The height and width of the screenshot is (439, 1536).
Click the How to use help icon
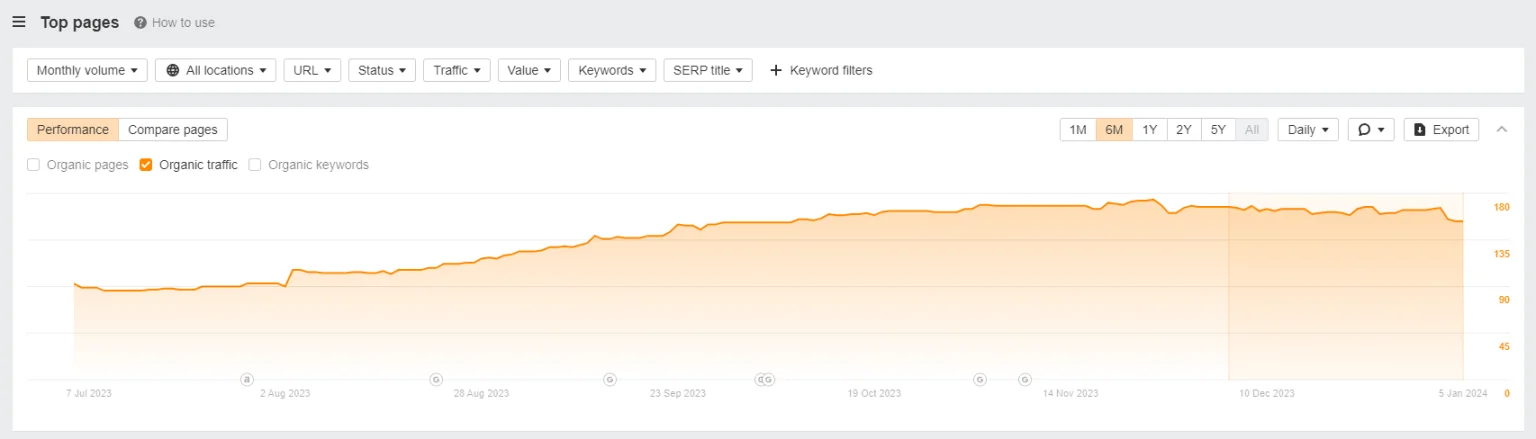point(140,22)
